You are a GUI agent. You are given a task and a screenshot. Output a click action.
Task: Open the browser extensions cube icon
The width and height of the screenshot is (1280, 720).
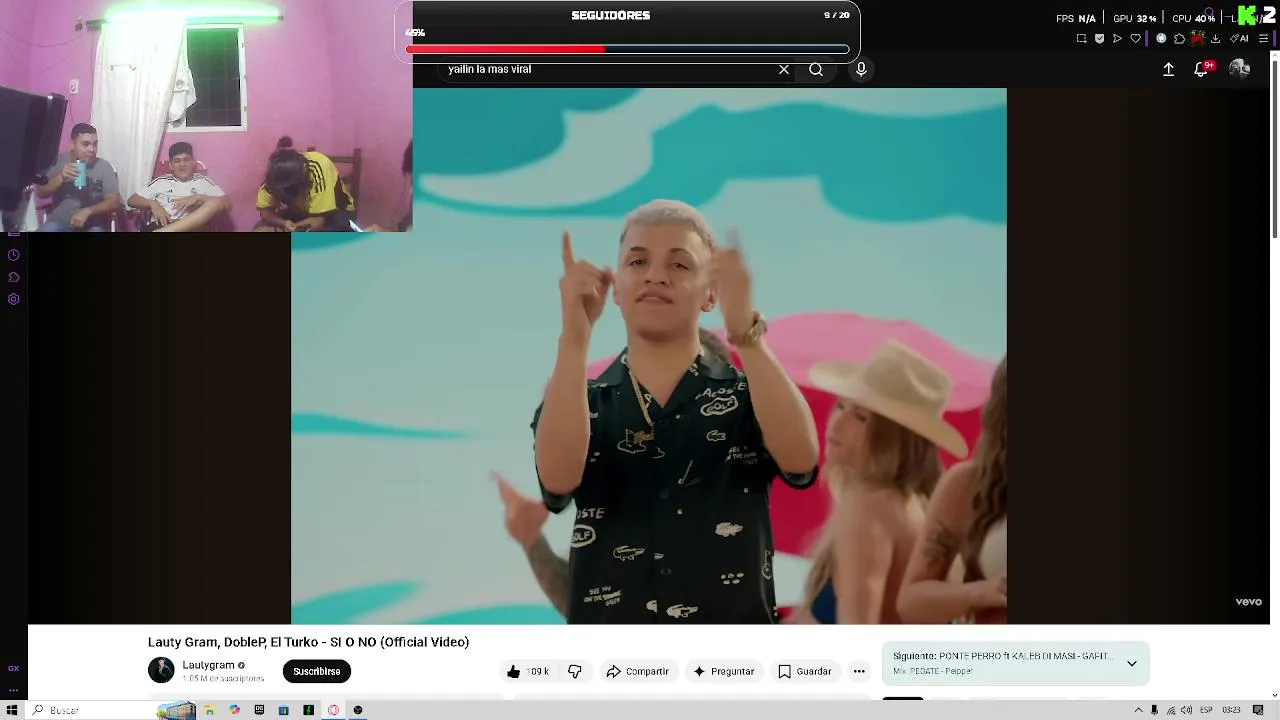click(1179, 39)
